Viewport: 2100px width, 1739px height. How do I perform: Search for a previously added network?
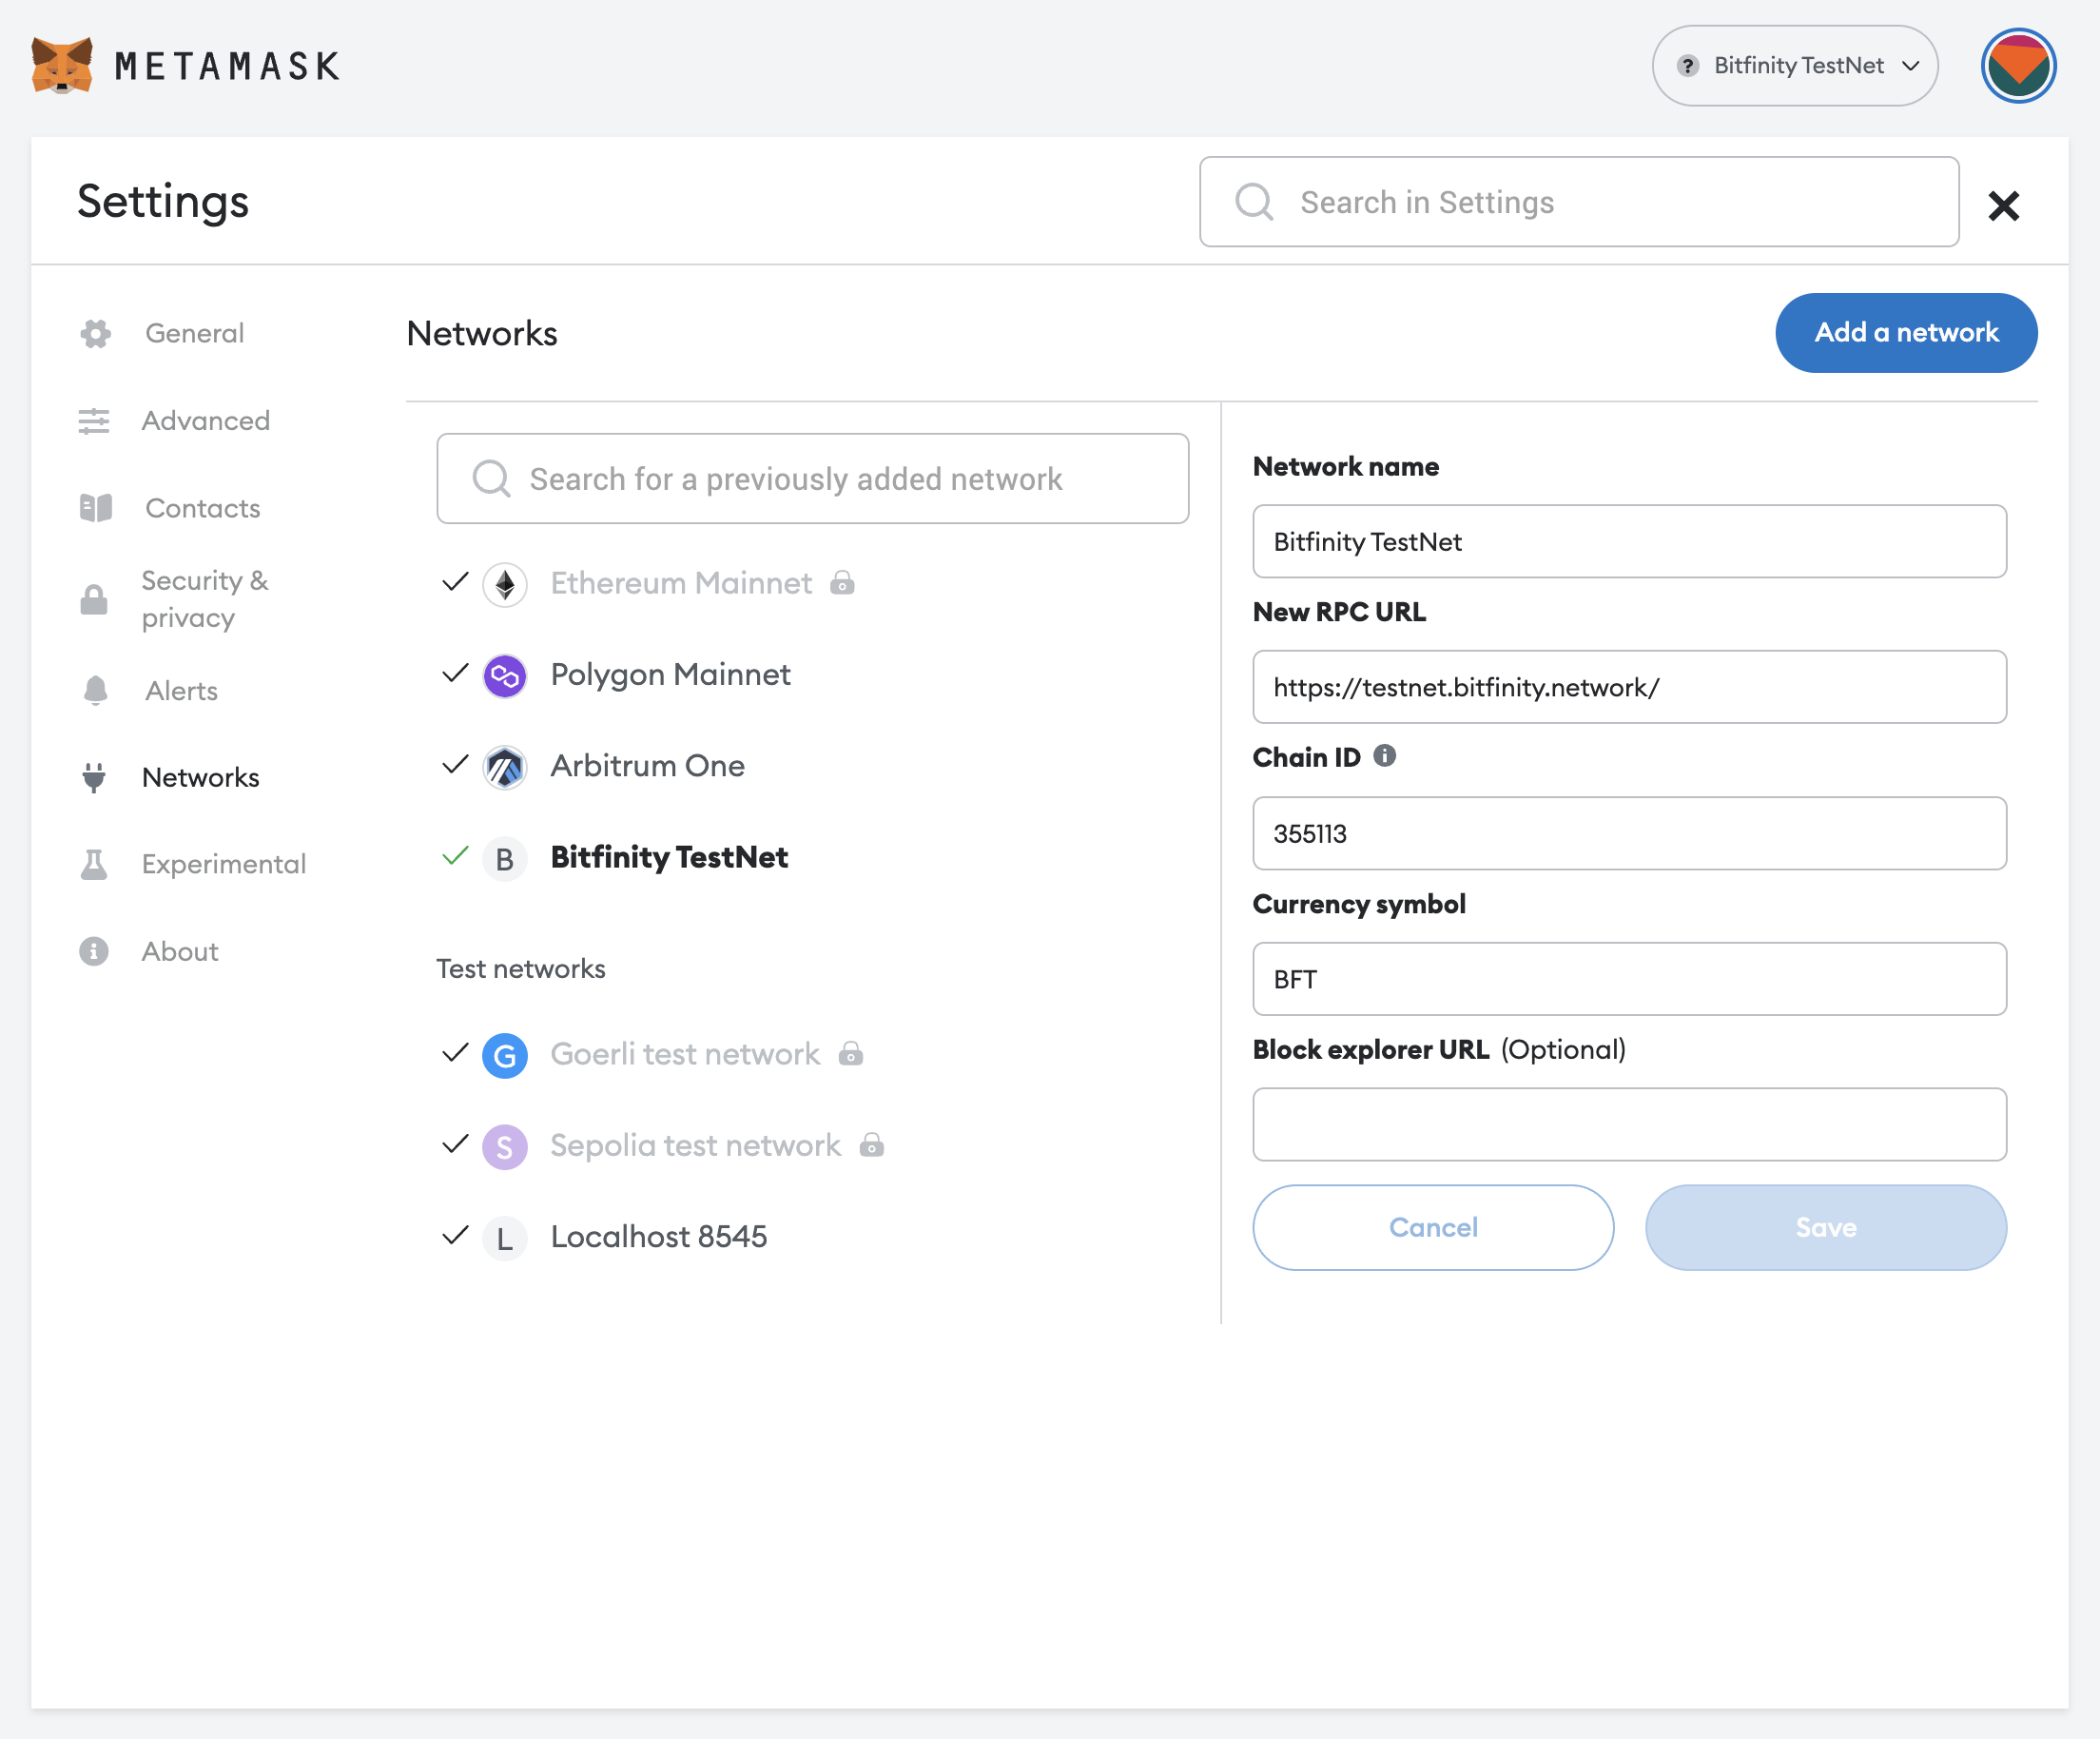pyautogui.click(x=814, y=478)
